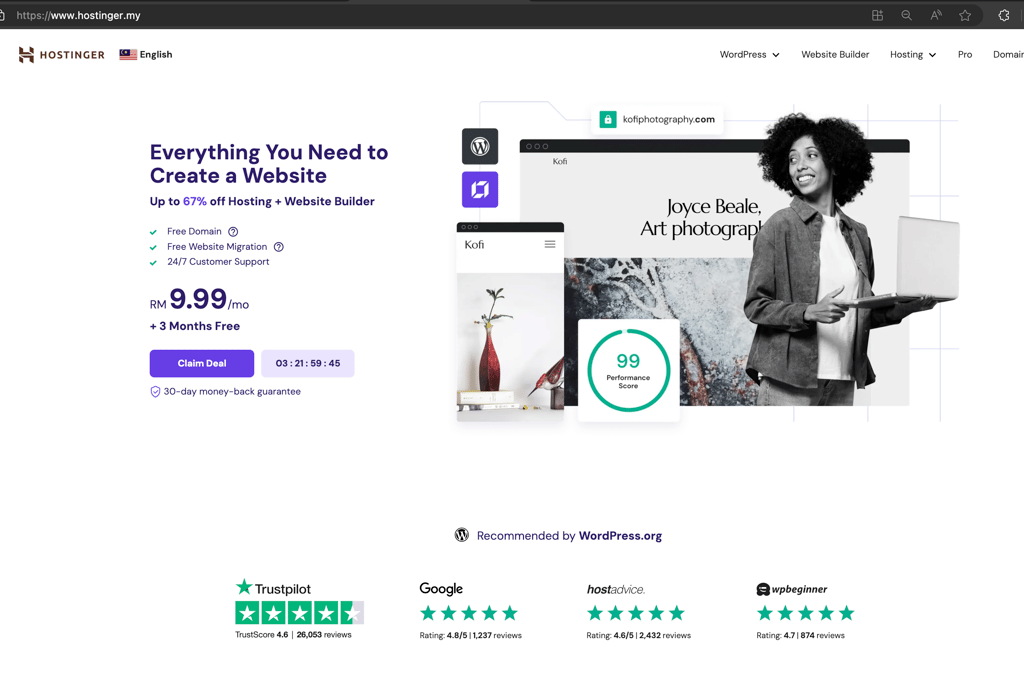Image resolution: width=1024 pixels, height=679 pixels.
Task: Click the countdown timer 03:21:59:45
Action: (308, 364)
